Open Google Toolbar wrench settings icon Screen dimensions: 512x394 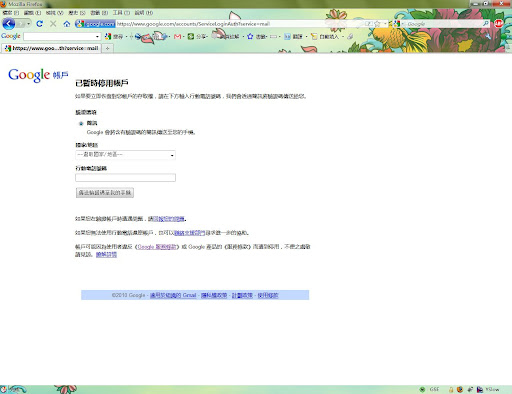488,35
